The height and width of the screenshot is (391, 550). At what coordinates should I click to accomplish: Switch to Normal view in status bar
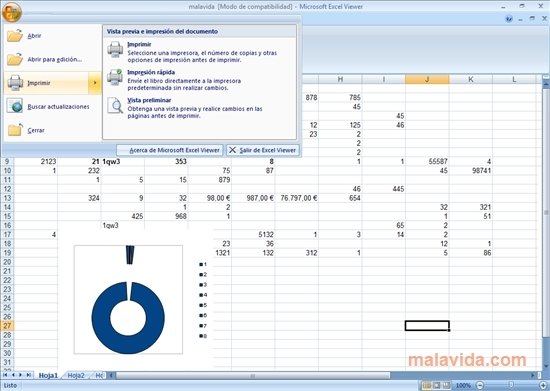(x=427, y=385)
